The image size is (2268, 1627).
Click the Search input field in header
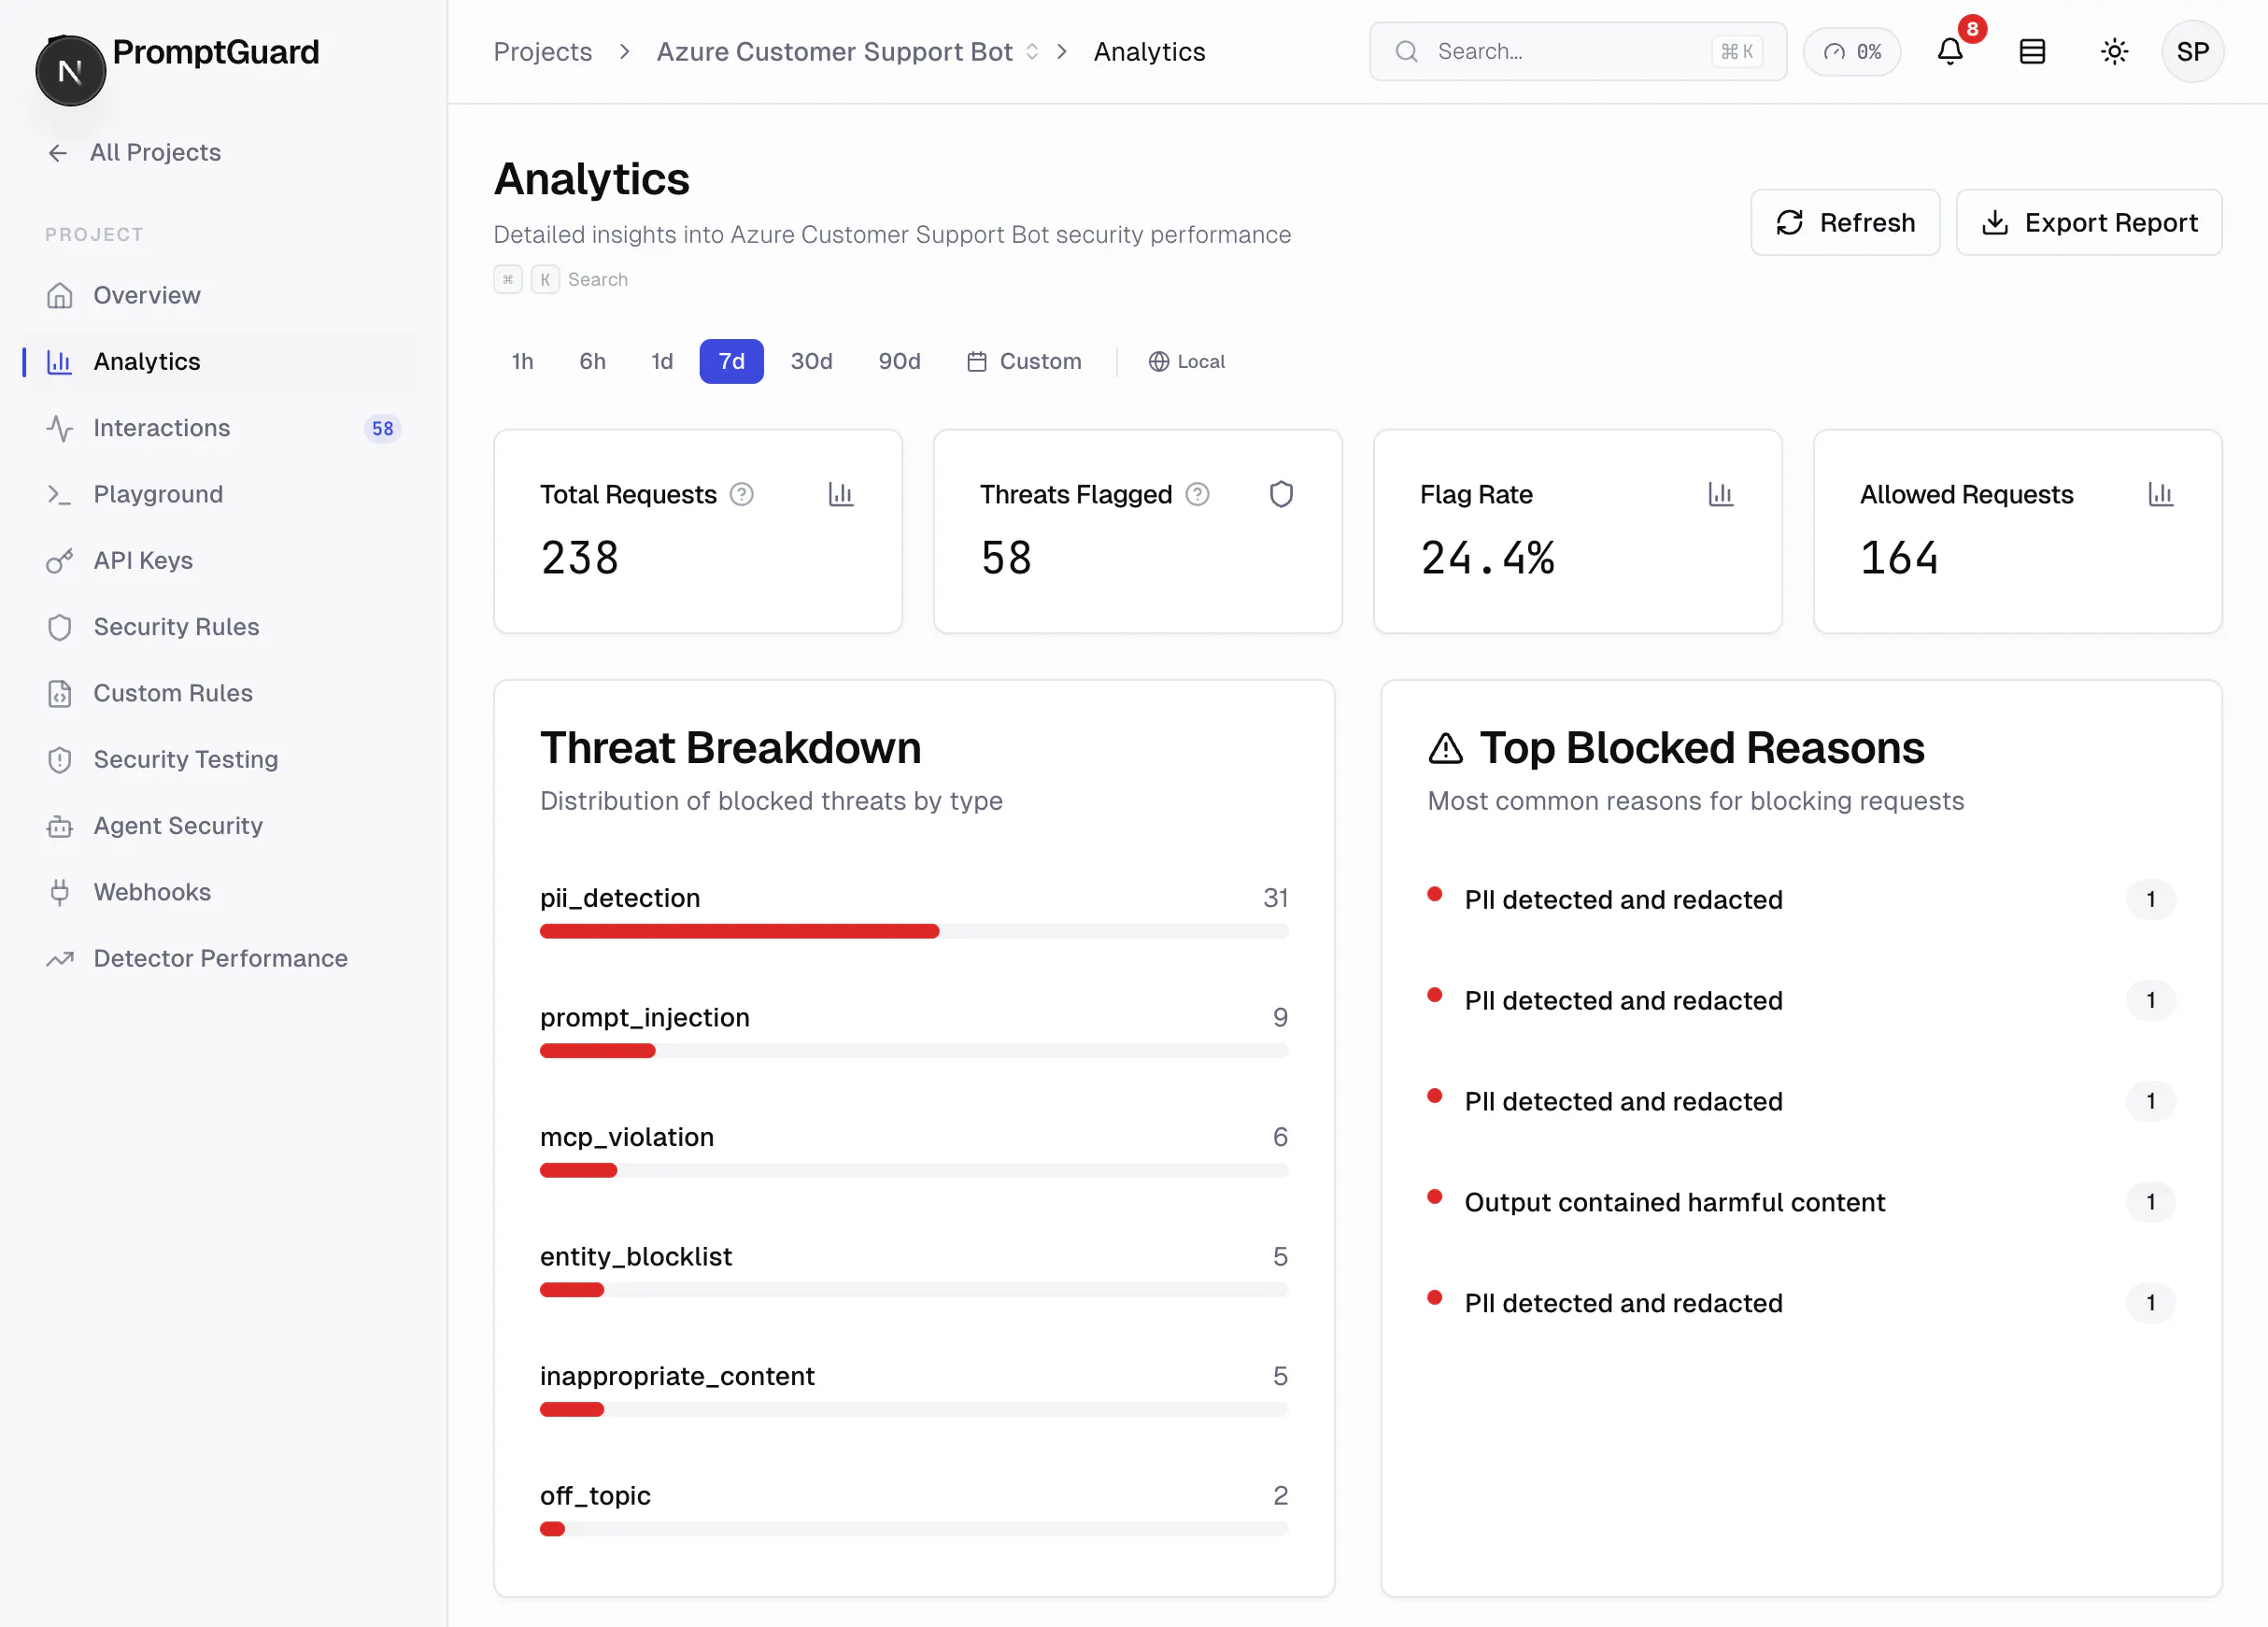(1577, 52)
